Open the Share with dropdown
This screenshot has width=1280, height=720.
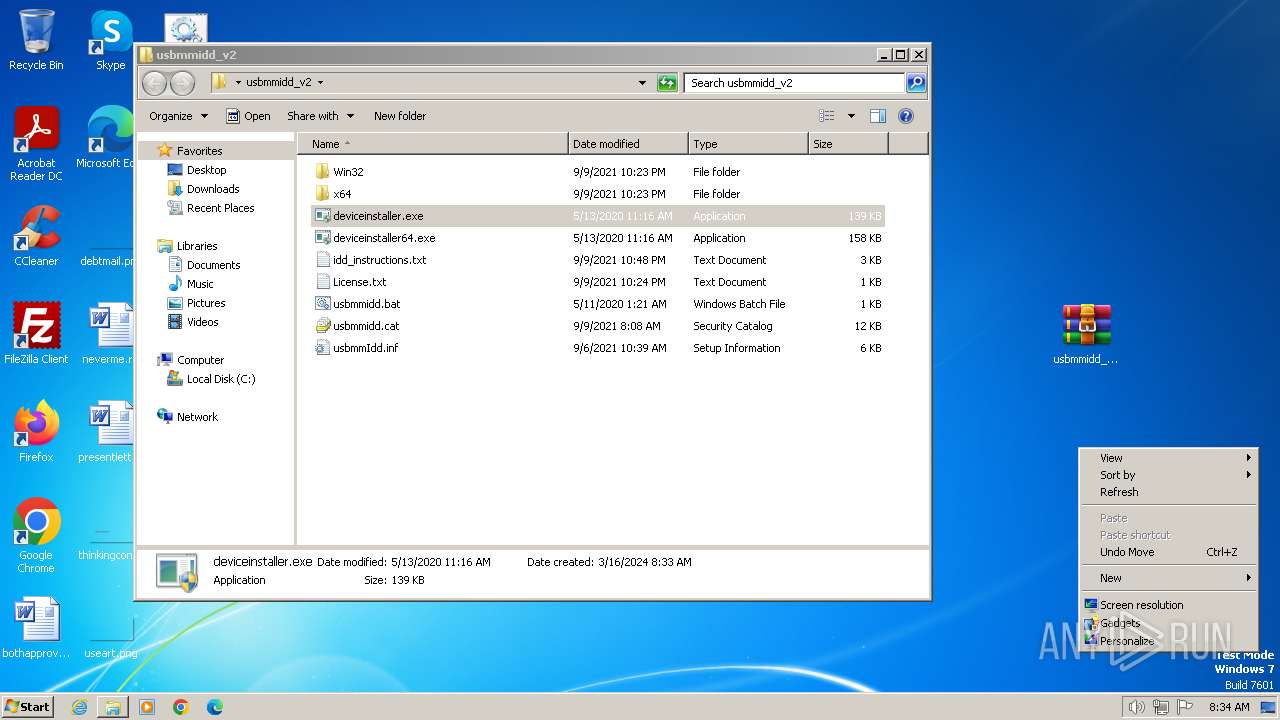(320, 116)
